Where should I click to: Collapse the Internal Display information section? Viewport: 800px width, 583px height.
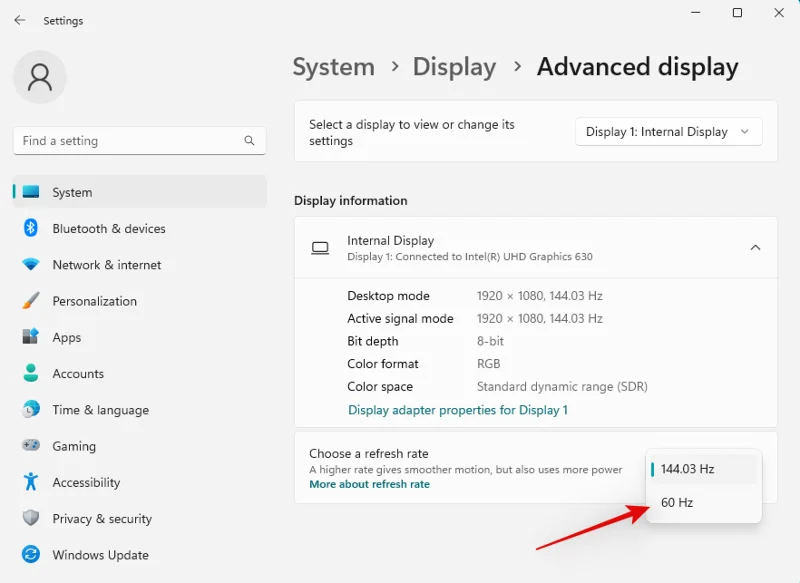(755, 247)
